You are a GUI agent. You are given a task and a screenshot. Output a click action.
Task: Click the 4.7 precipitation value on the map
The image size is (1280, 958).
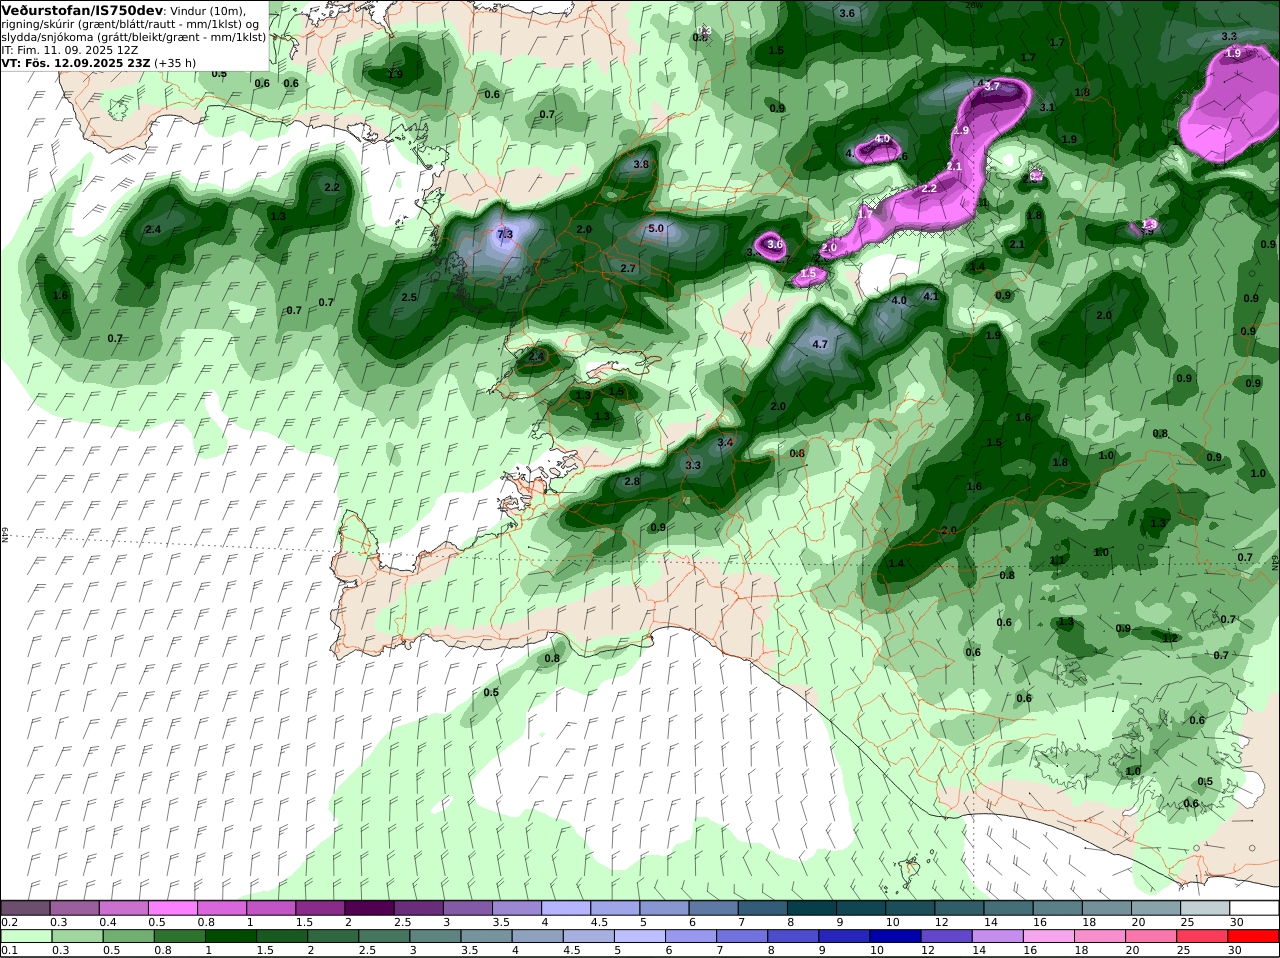tap(820, 344)
